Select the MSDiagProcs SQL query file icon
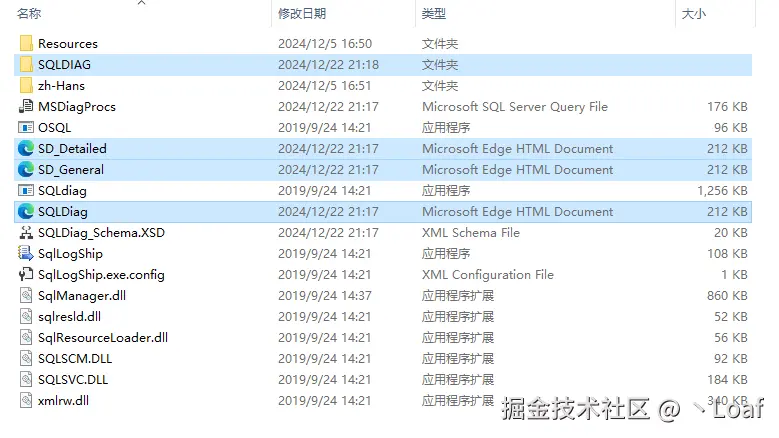The height and width of the screenshot is (438, 779). coord(26,106)
